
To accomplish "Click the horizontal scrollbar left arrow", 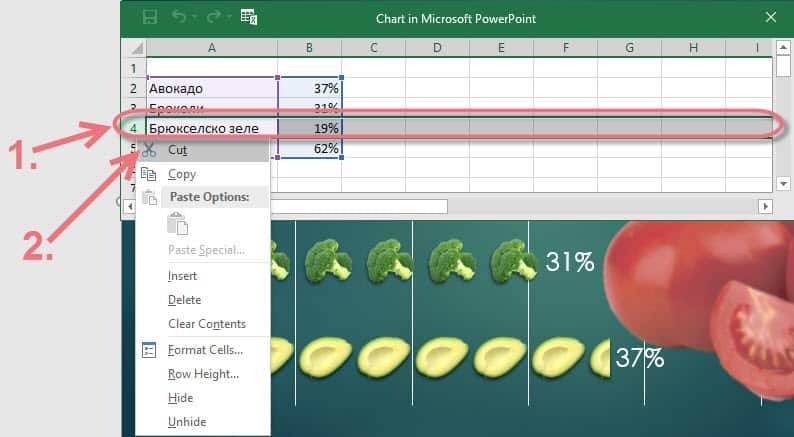I will coord(130,206).
